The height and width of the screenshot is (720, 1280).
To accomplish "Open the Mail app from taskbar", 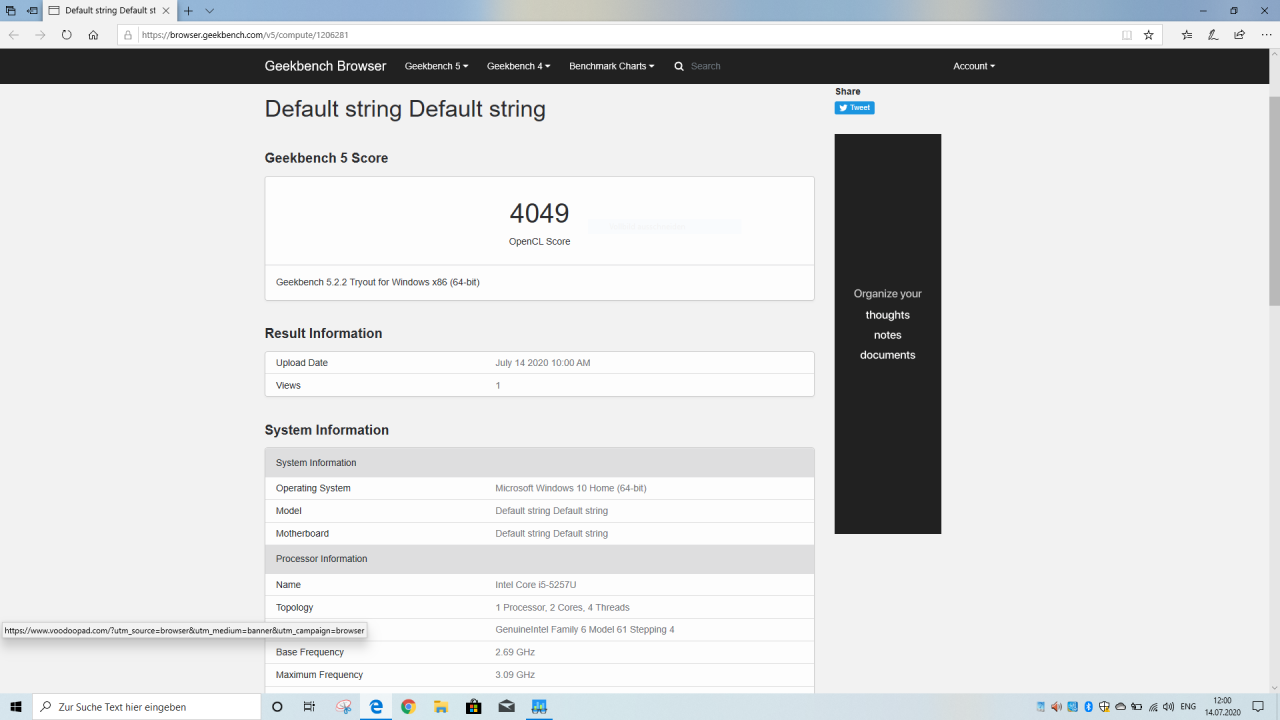I will [507, 707].
